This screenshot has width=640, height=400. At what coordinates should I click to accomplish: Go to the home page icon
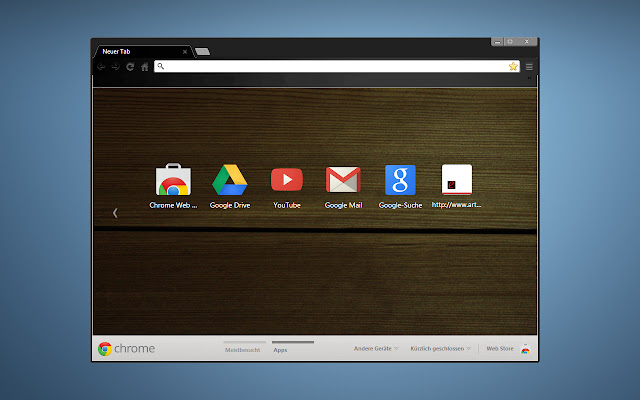[x=144, y=67]
